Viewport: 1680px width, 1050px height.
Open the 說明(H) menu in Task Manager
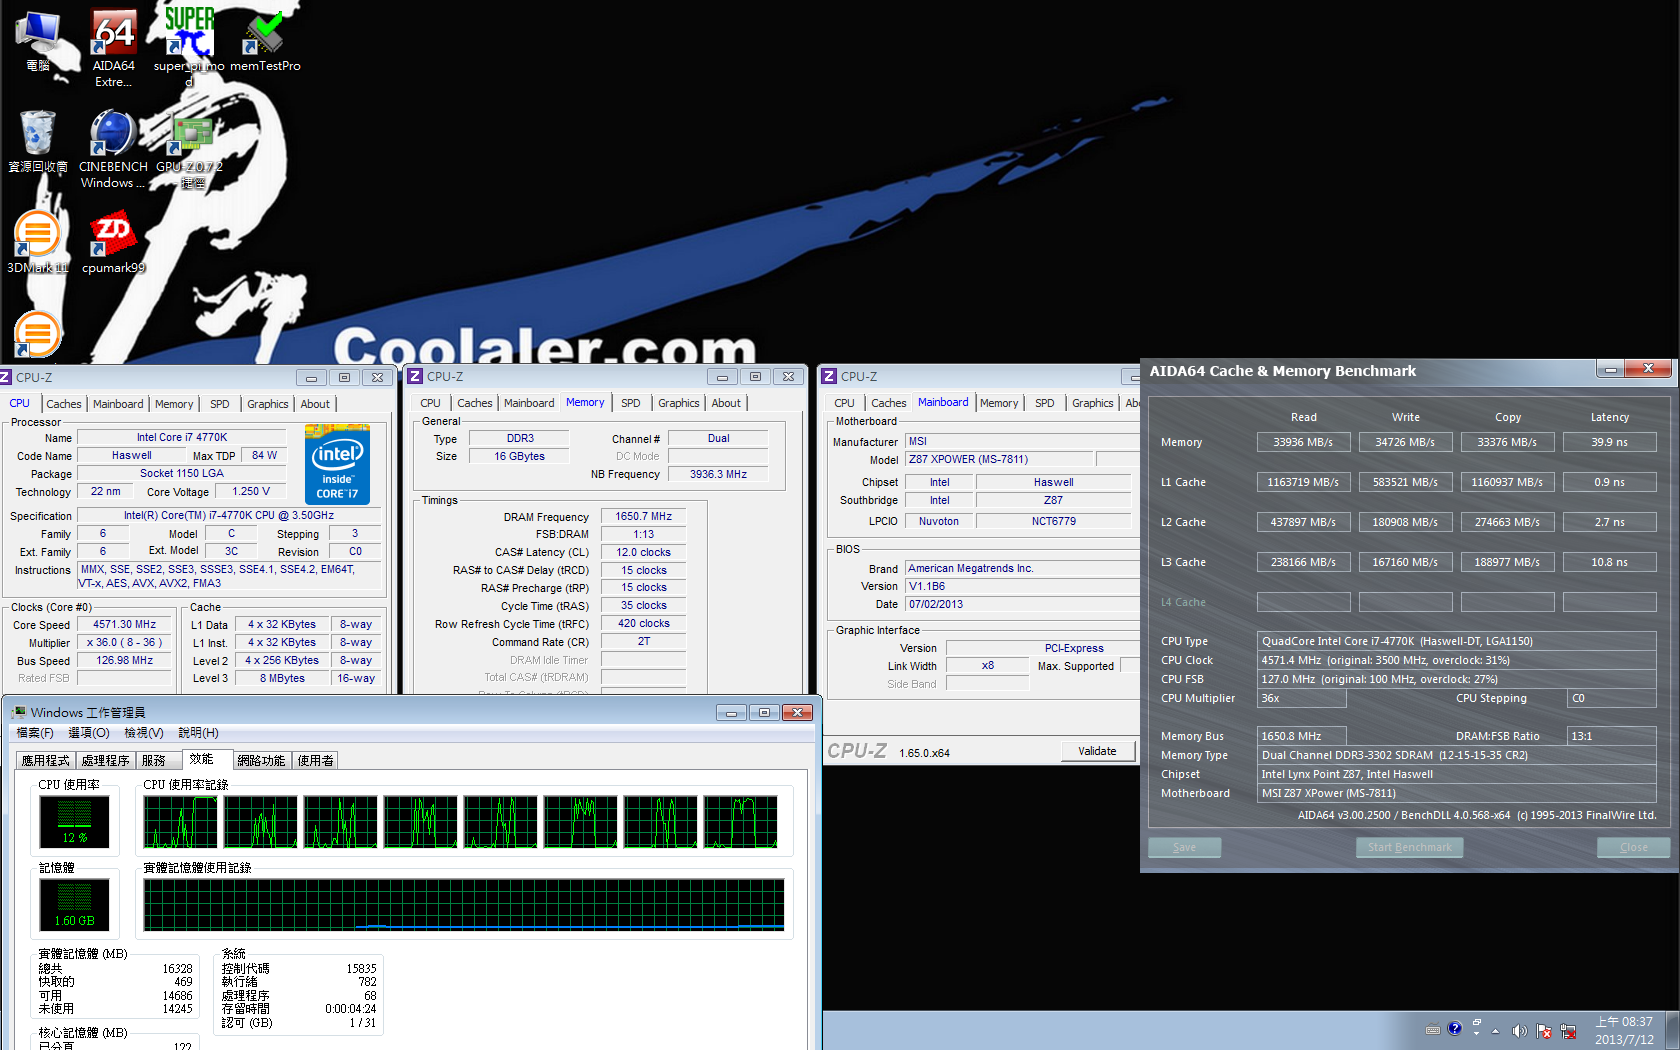coord(198,733)
